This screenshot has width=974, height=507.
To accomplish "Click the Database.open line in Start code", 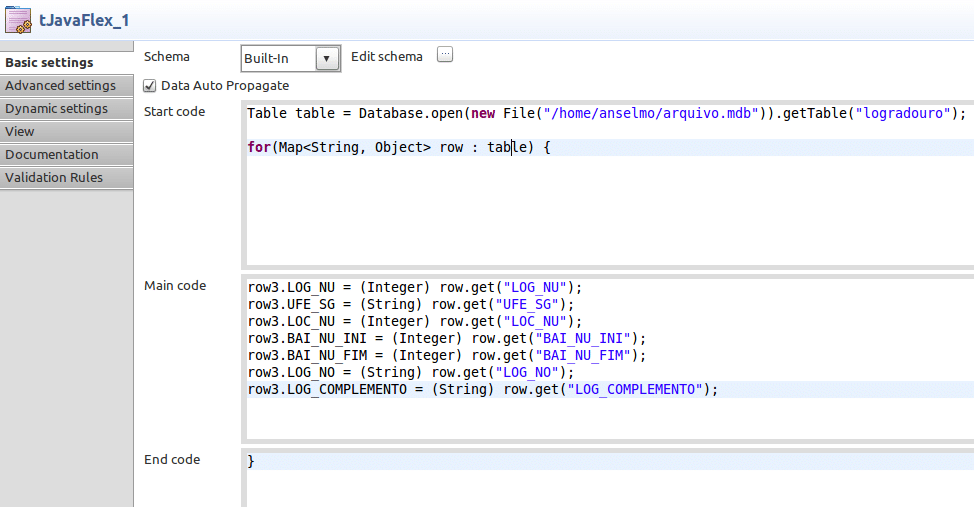I will point(606,113).
